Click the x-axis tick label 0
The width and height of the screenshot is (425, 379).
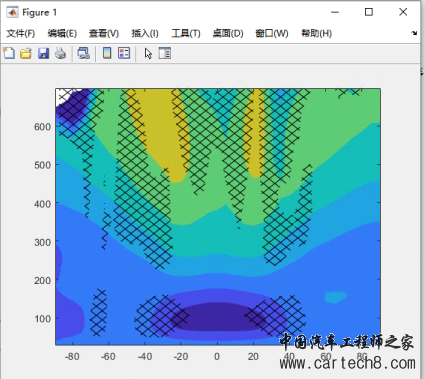point(217,357)
